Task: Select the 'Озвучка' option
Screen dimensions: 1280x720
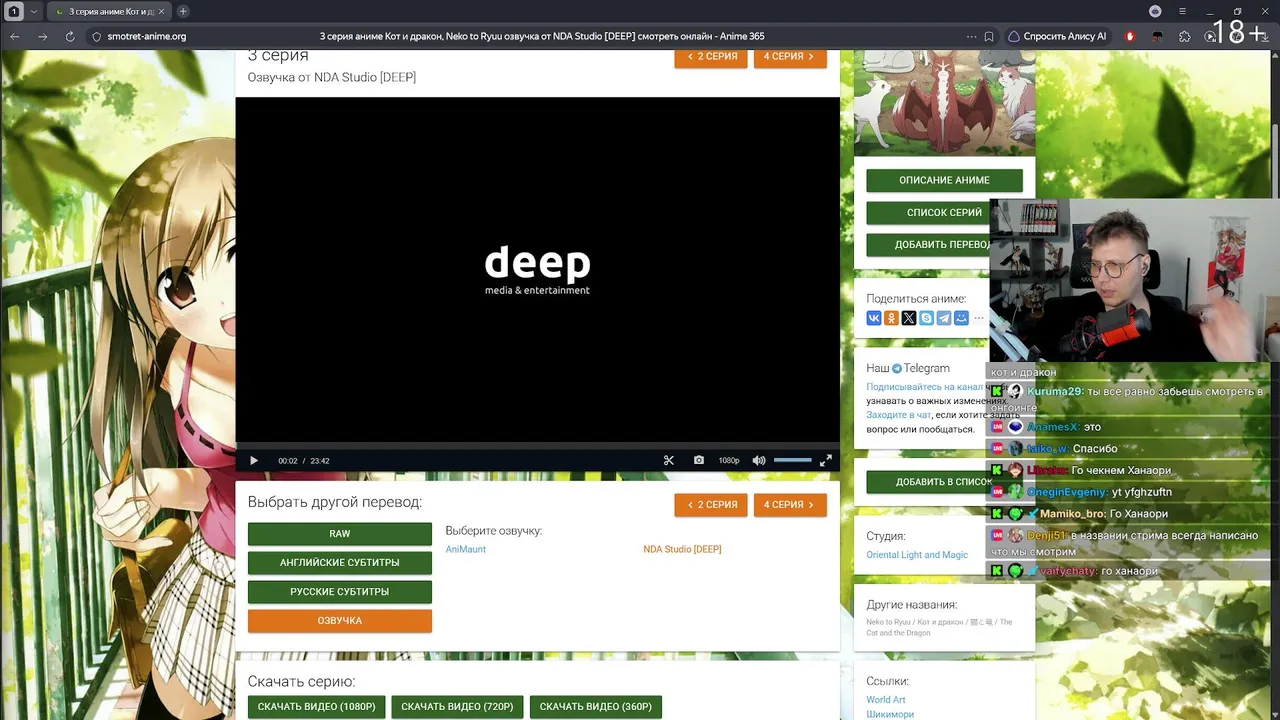Action: coord(340,621)
